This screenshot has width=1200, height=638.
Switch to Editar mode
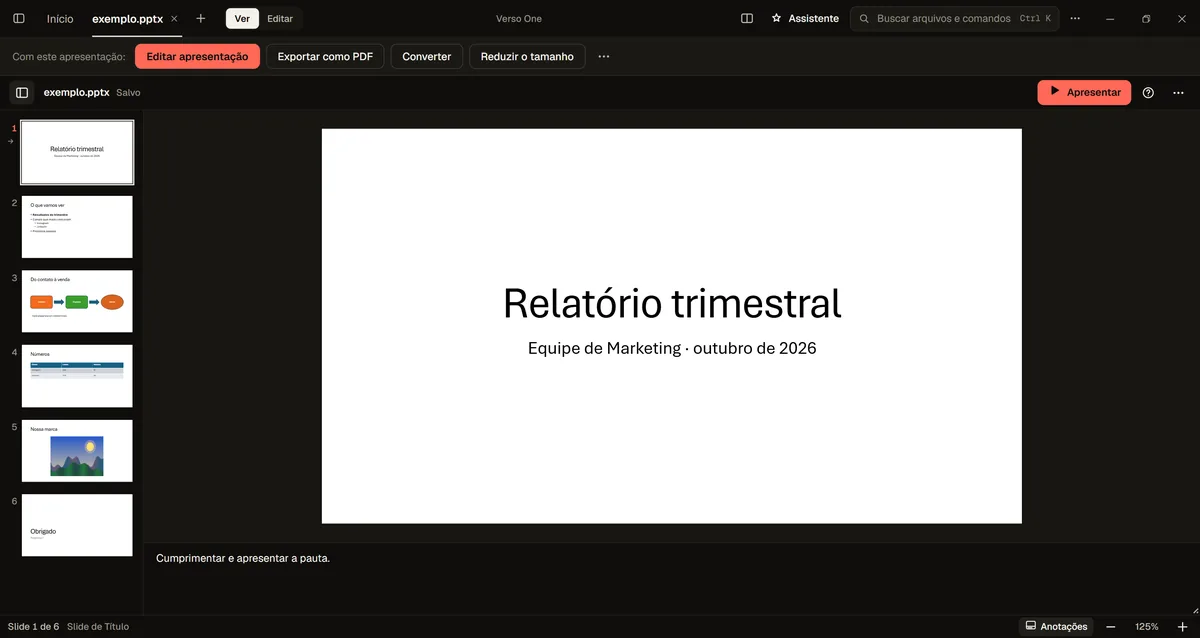[280, 18]
